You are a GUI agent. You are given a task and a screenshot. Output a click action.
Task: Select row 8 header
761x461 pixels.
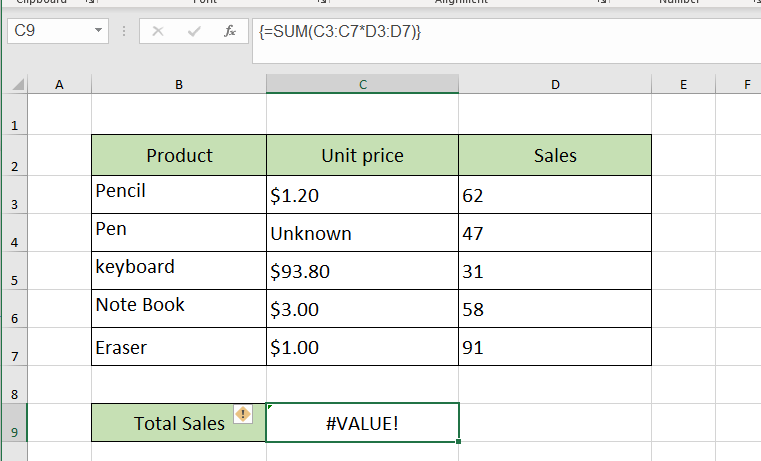(15, 384)
